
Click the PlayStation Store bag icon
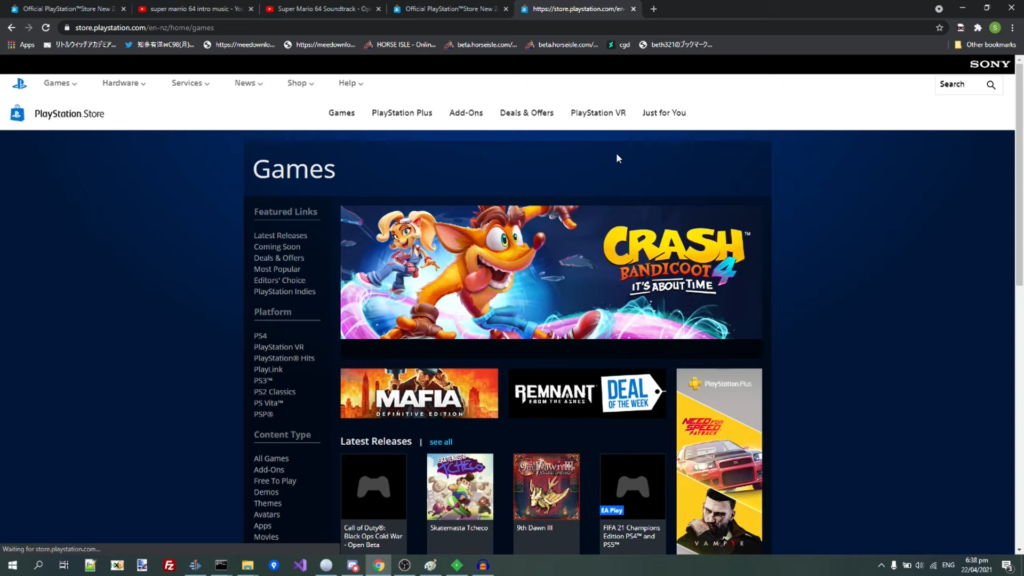[x=18, y=114]
